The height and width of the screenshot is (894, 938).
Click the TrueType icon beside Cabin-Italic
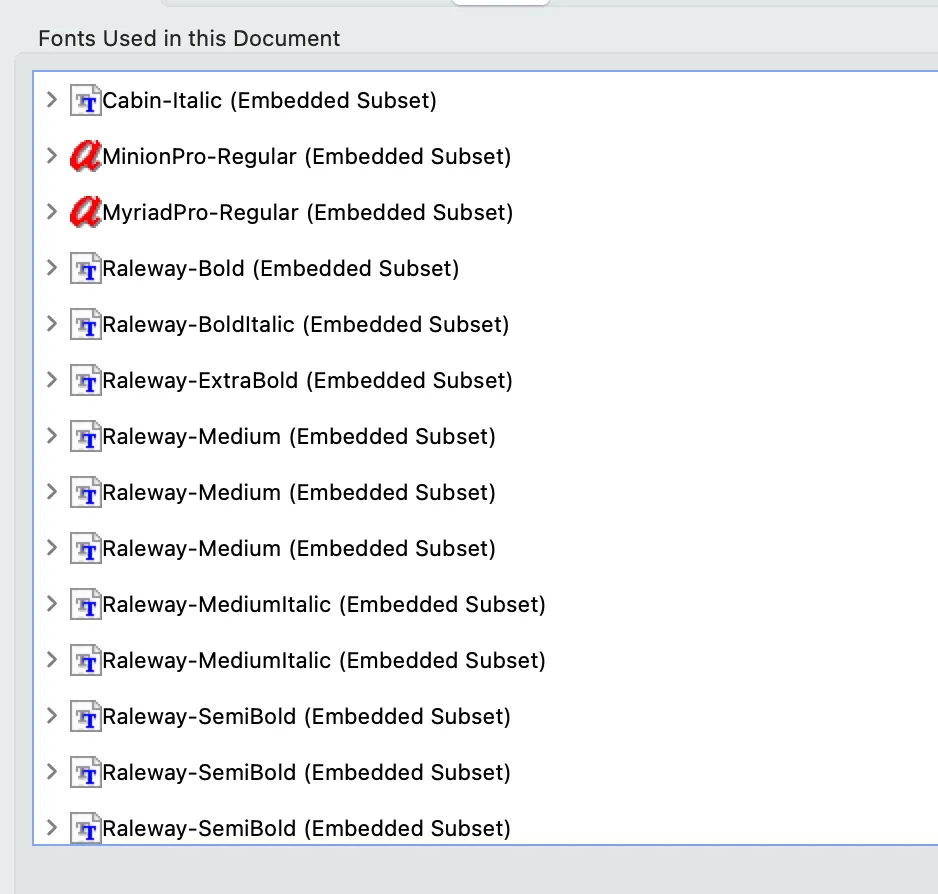[x=86, y=100]
